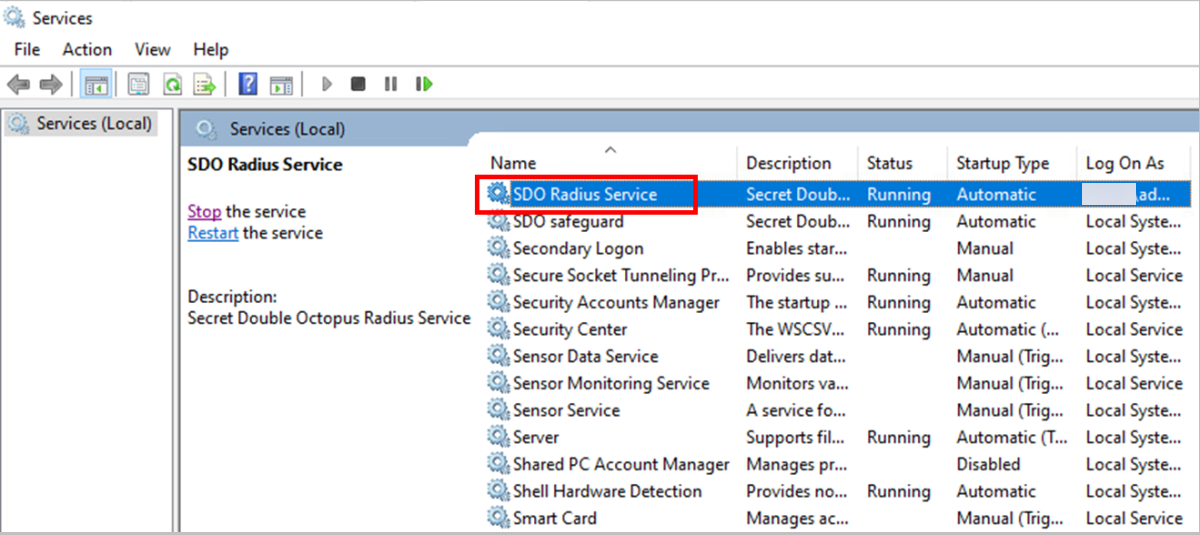
Task: Select the Shared PC Account Manager name
Action: [x=621, y=465]
